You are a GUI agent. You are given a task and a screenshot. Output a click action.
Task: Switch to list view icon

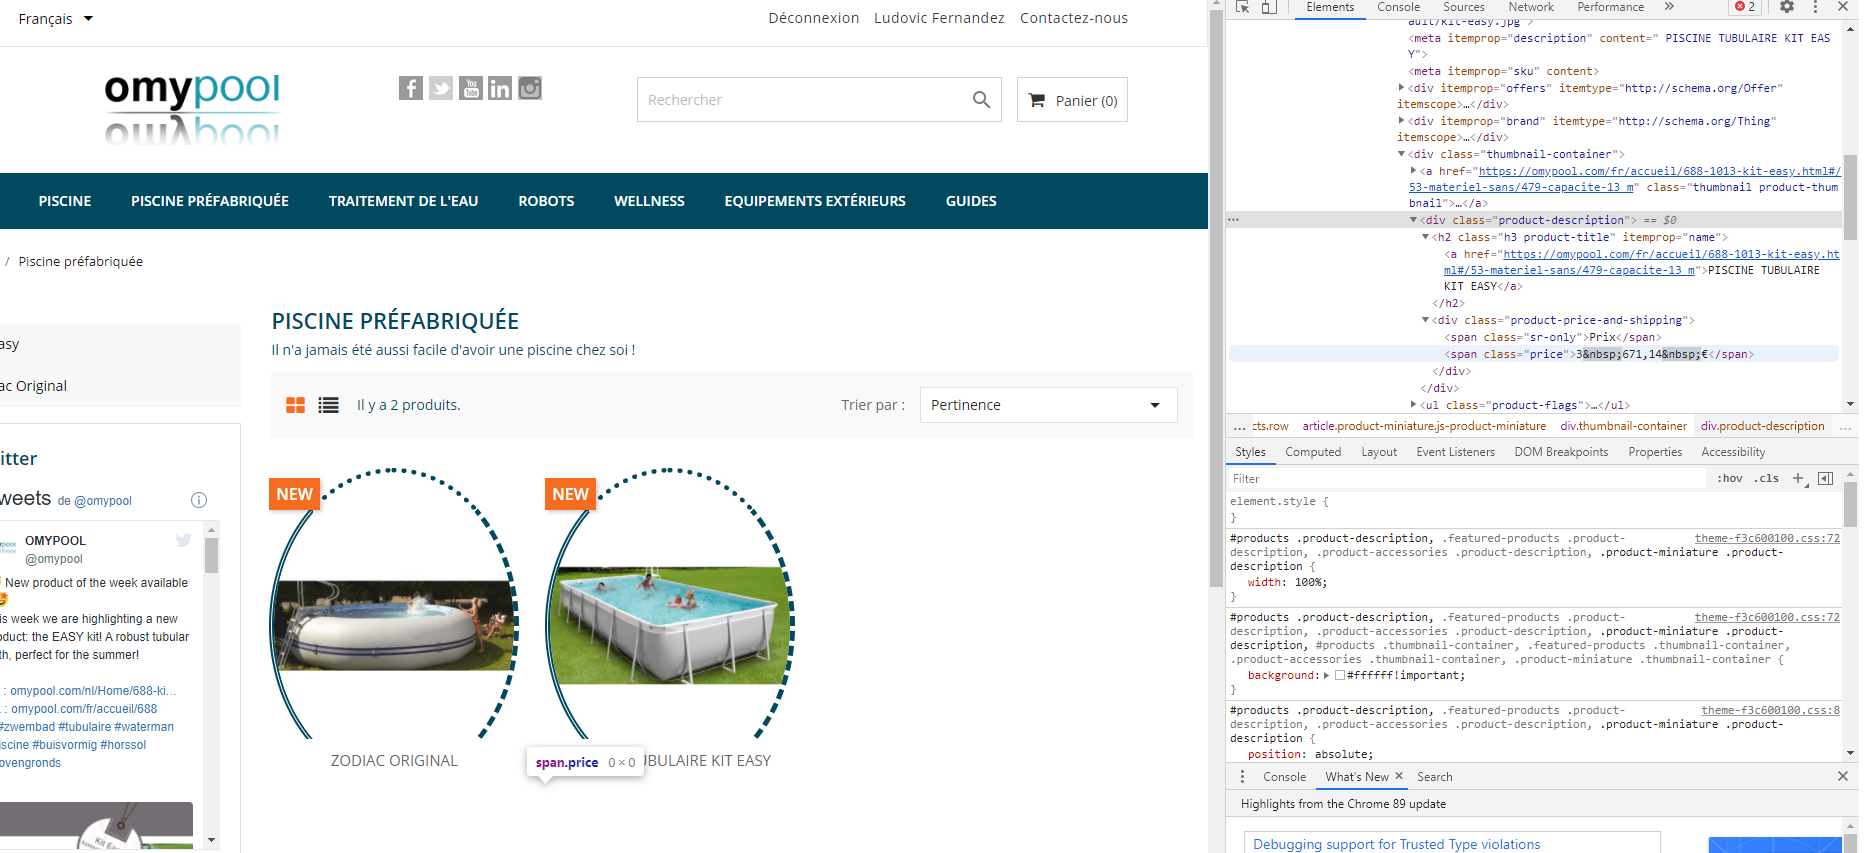pyautogui.click(x=328, y=405)
